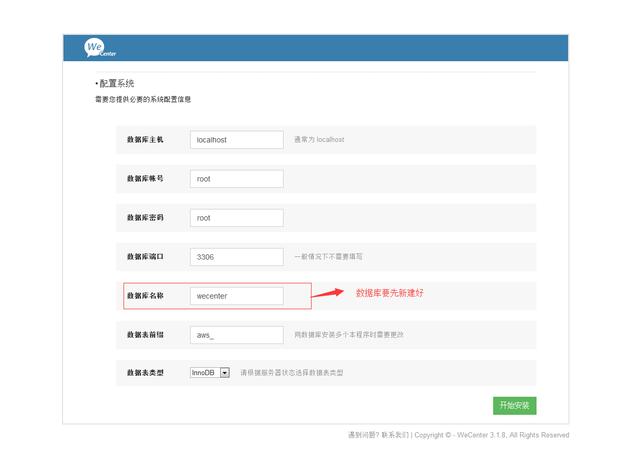This screenshot has width=640, height=458.
Task: Click the 数据库帐号 label
Action: tap(145, 178)
